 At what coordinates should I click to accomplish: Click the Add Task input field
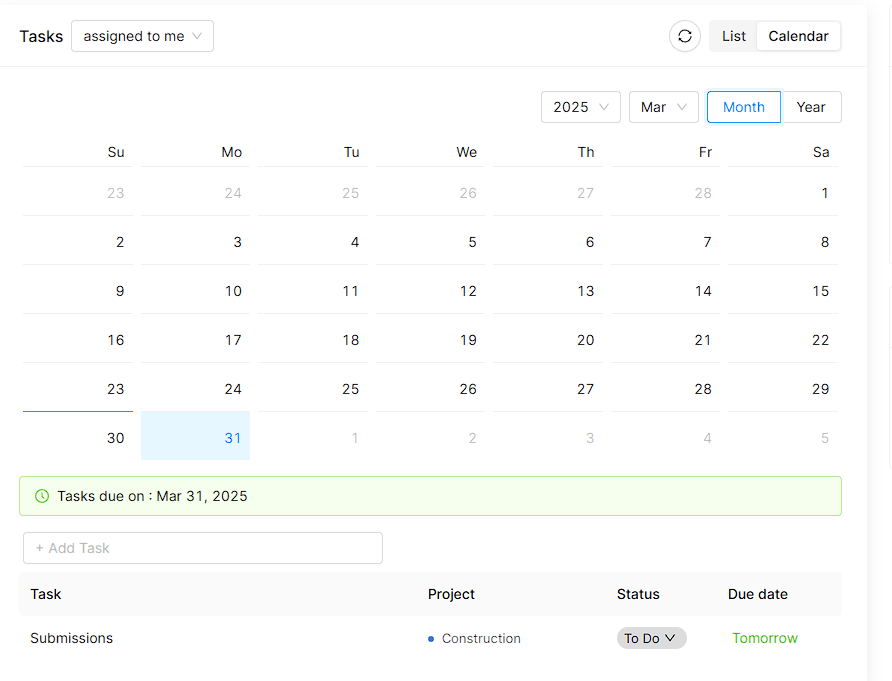point(203,548)
